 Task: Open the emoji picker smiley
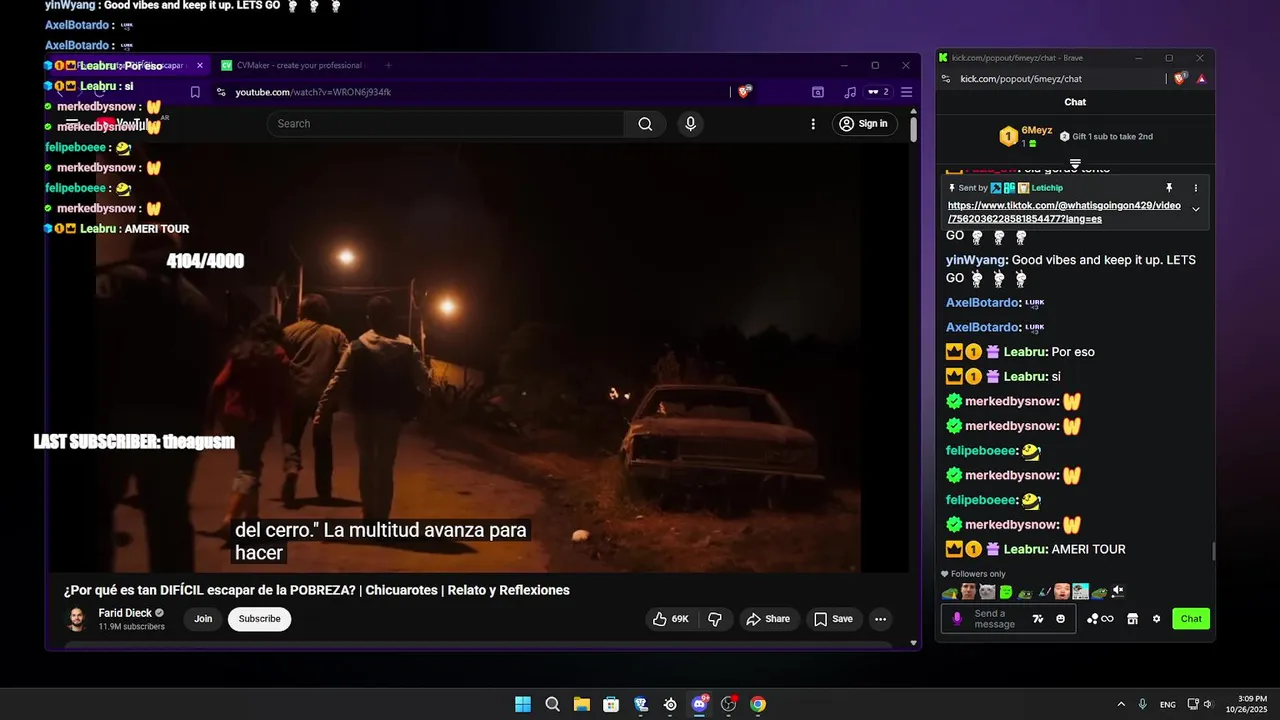coord(1060,619)
